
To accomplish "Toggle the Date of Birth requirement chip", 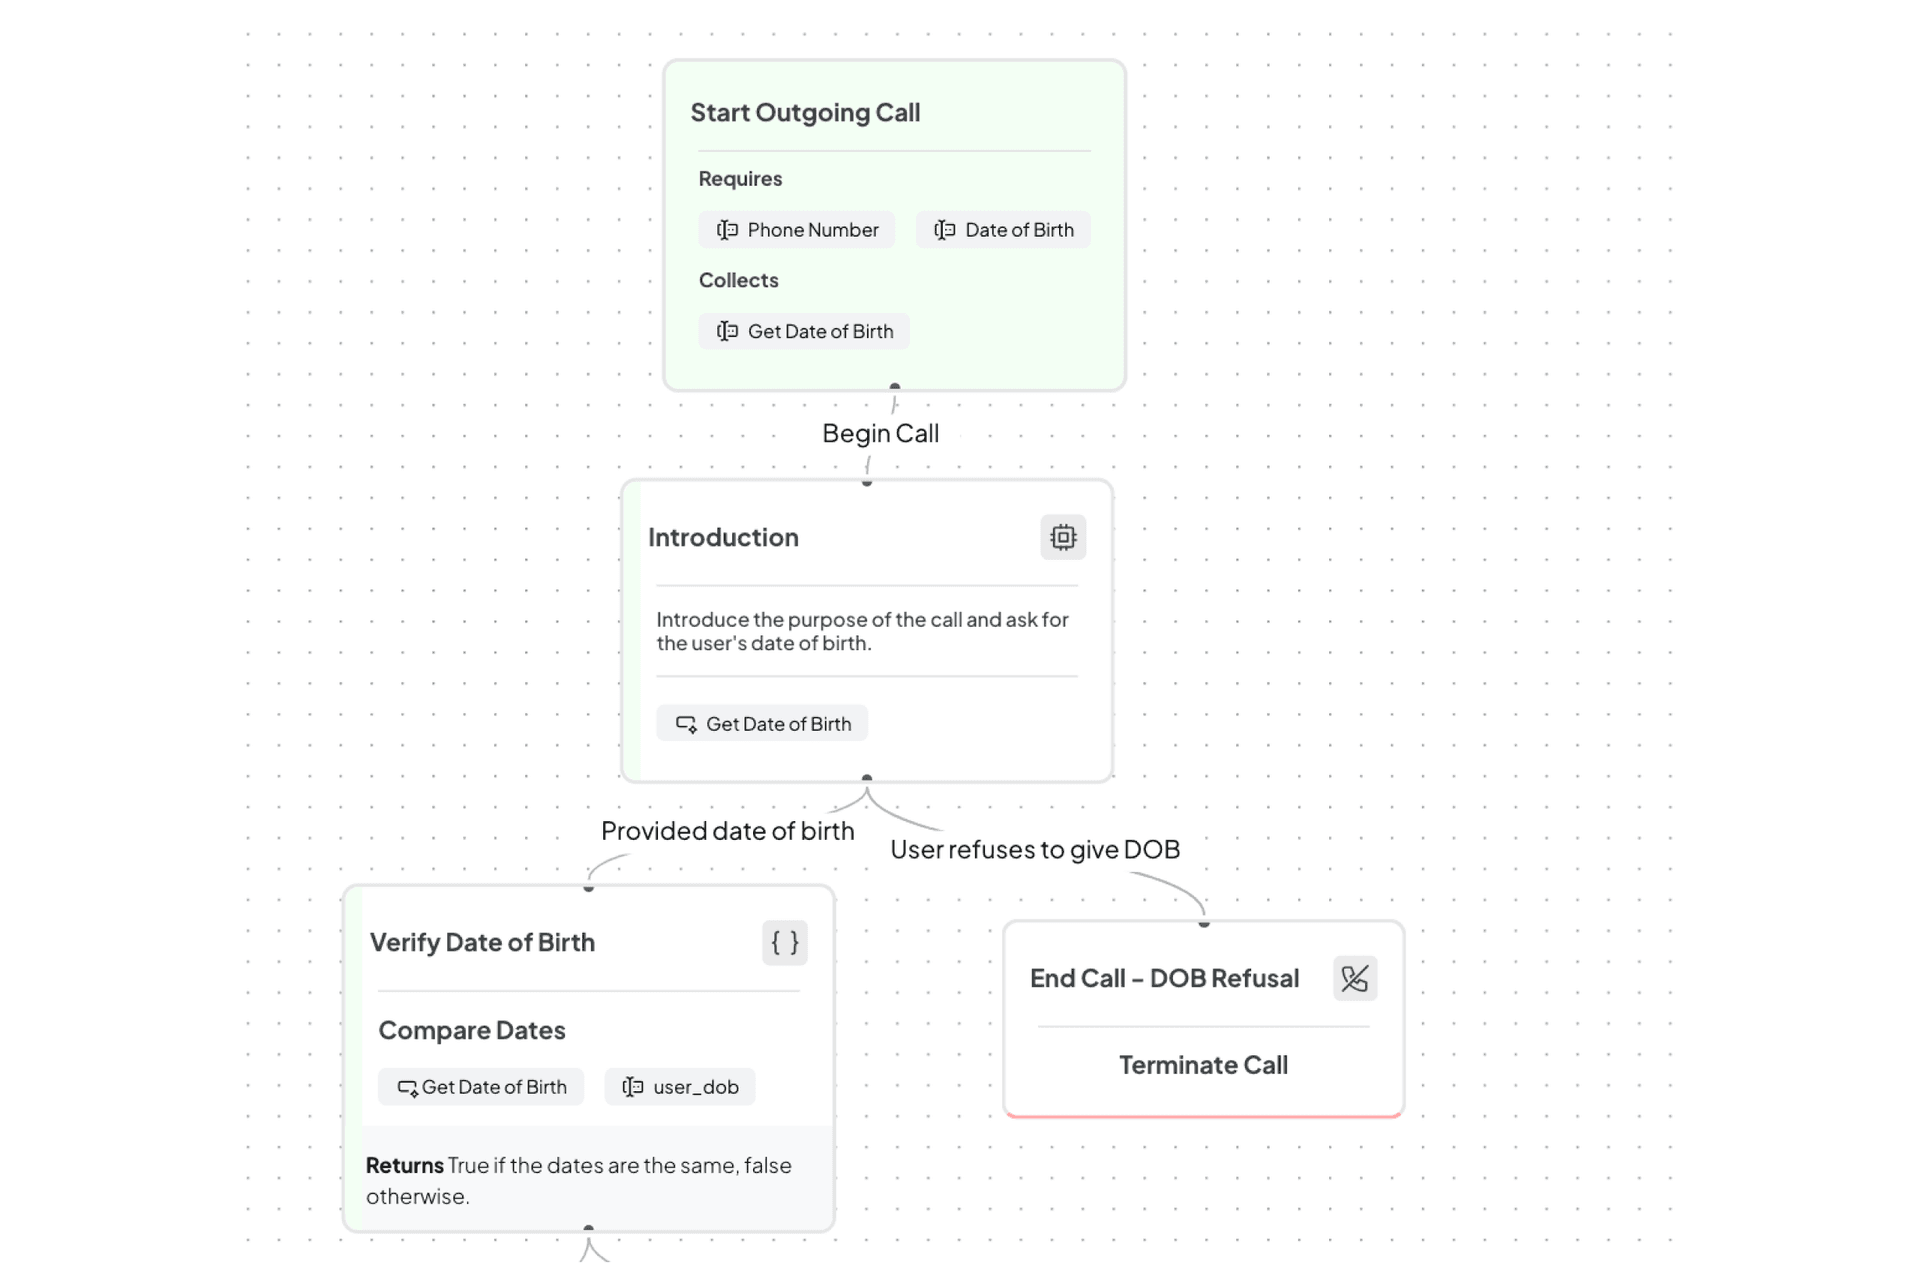I will (x=1003, y=229).
